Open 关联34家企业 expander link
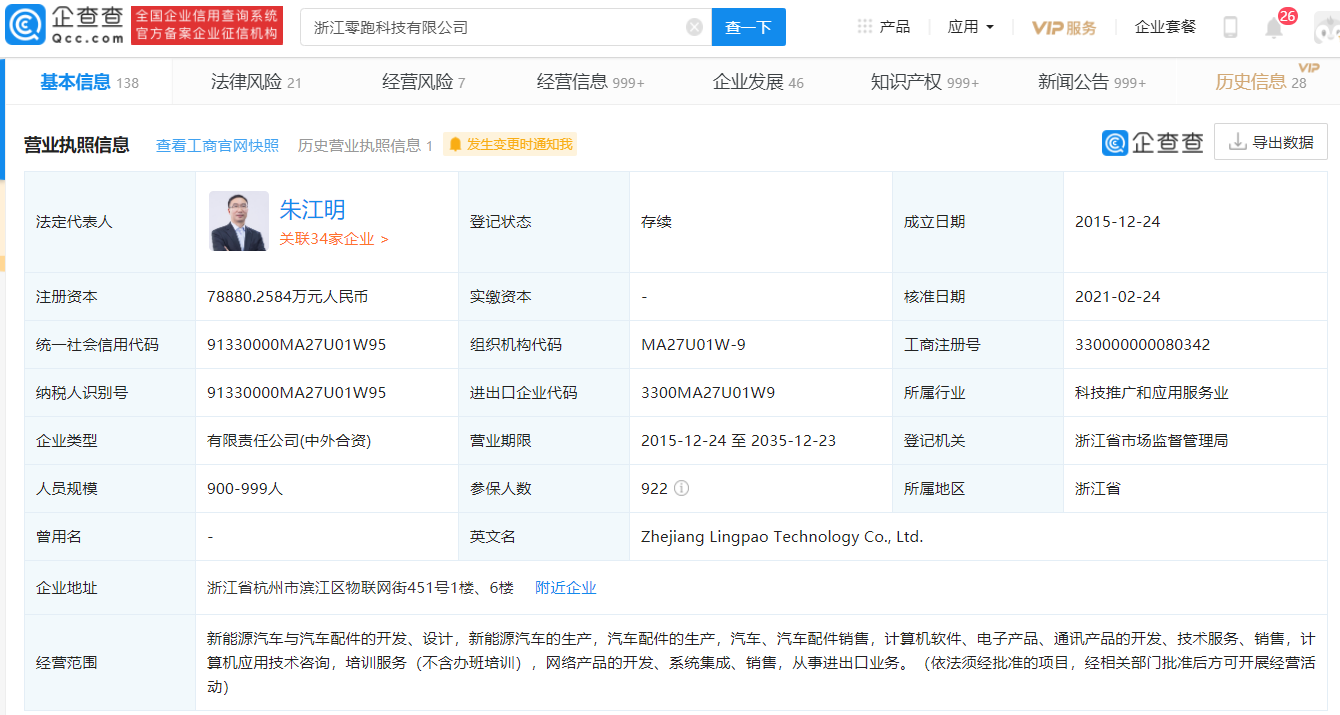This screenshot has height=715, width=1340. (334, 239)
